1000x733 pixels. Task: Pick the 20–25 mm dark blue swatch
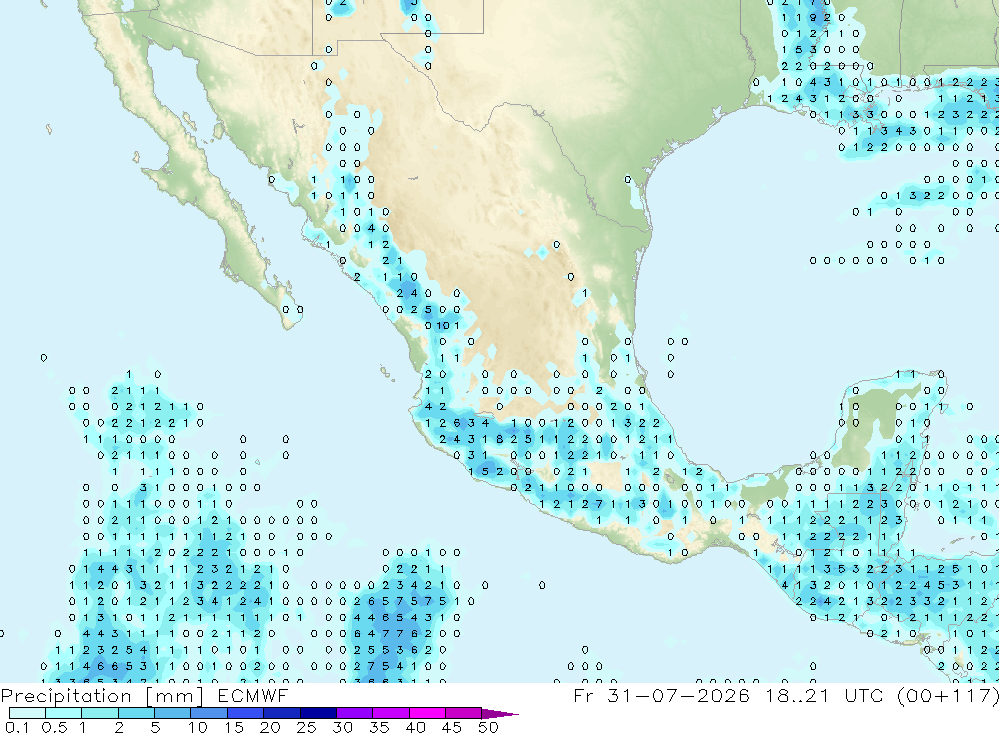282,713
